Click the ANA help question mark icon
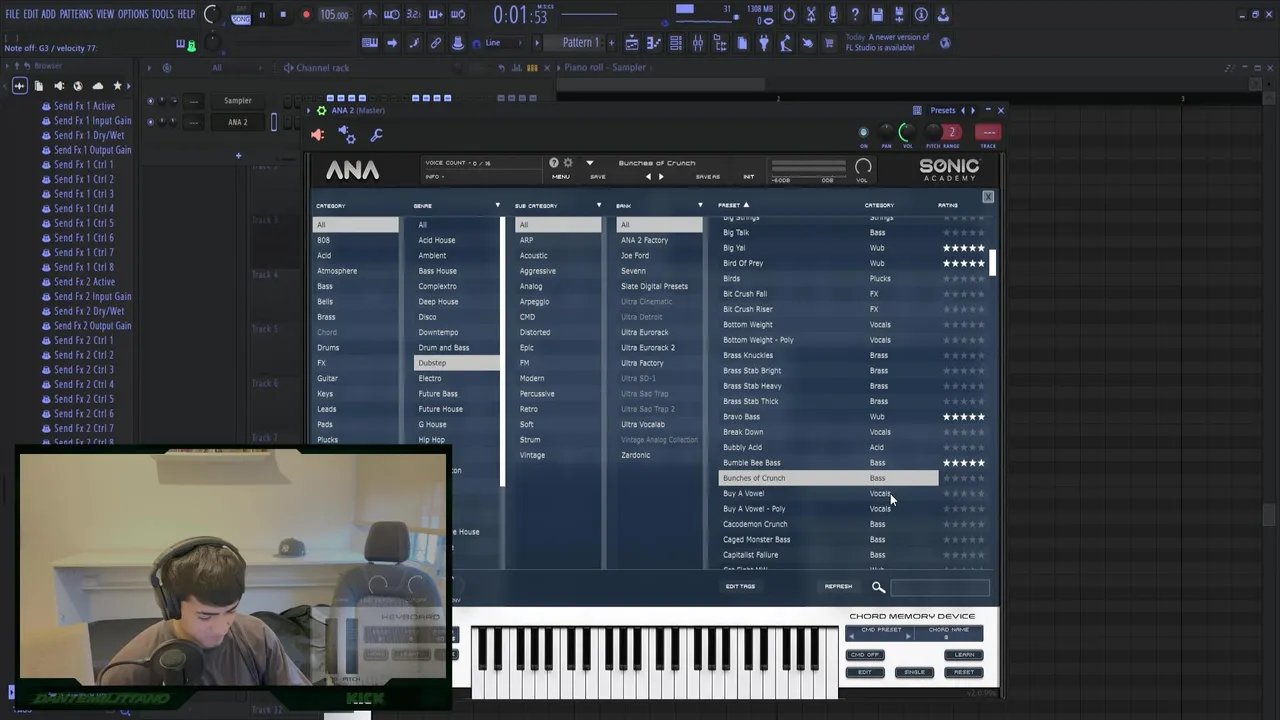 [554, 163]
